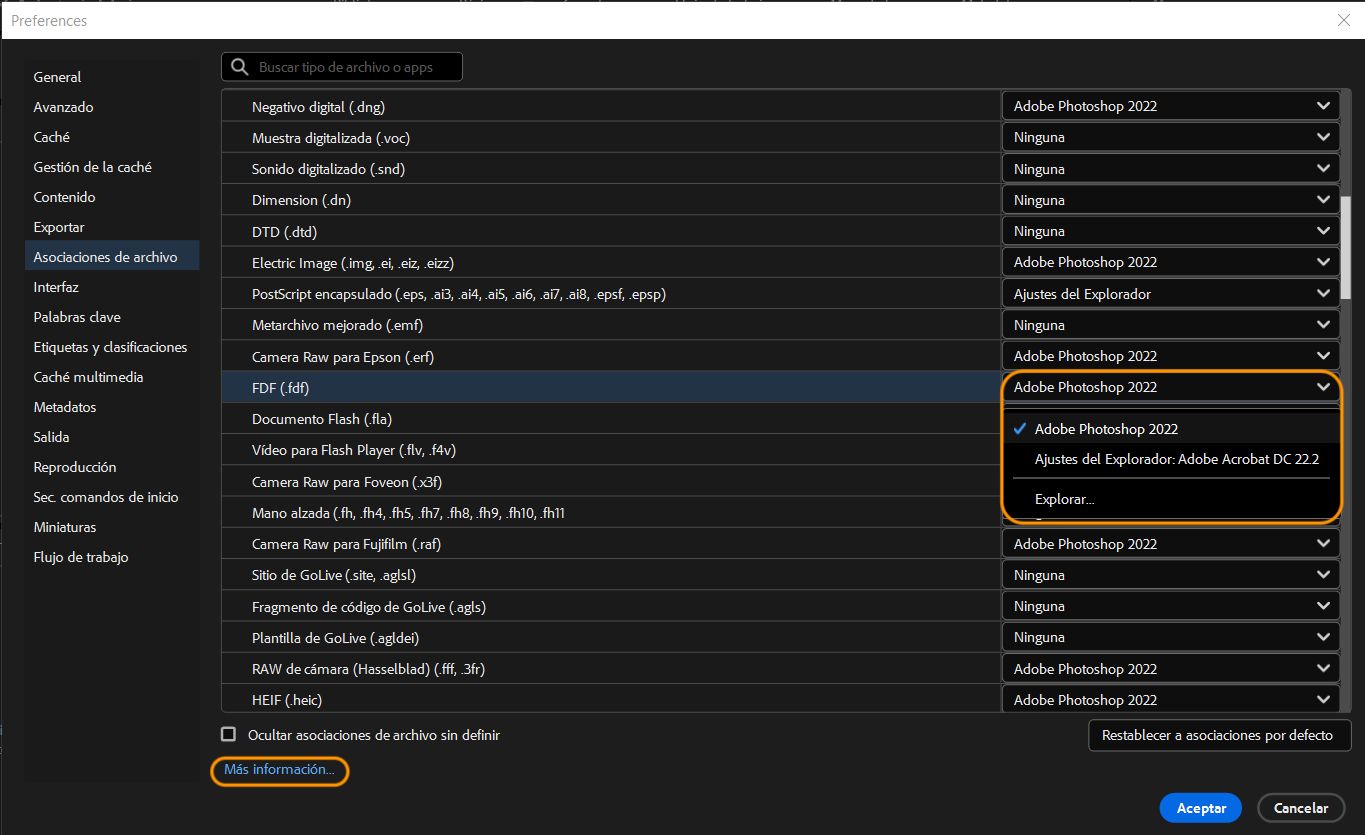Expand Electric Image app dropdown
Viewport: 1365px width, 835px height.
pyautogui.click(x=1170, y=262)
